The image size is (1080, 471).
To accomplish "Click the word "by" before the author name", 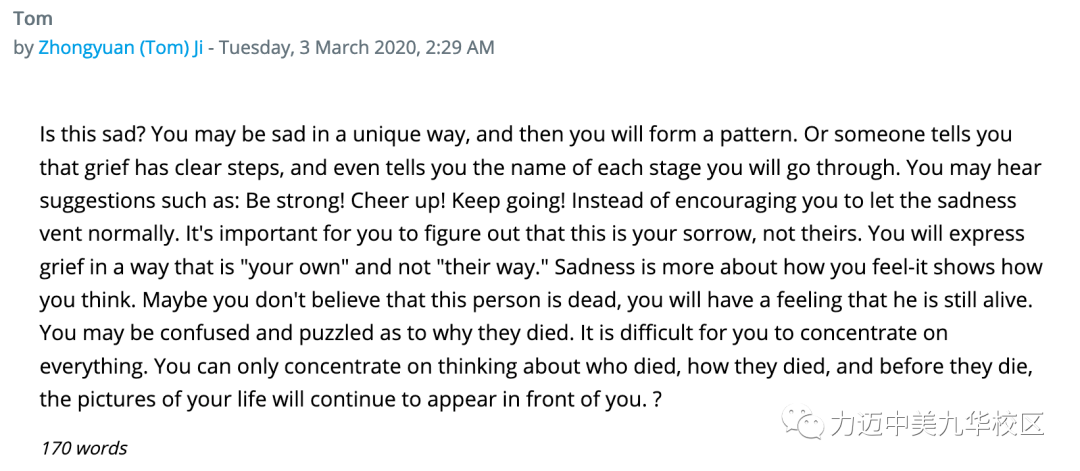I will coord(24,49).
